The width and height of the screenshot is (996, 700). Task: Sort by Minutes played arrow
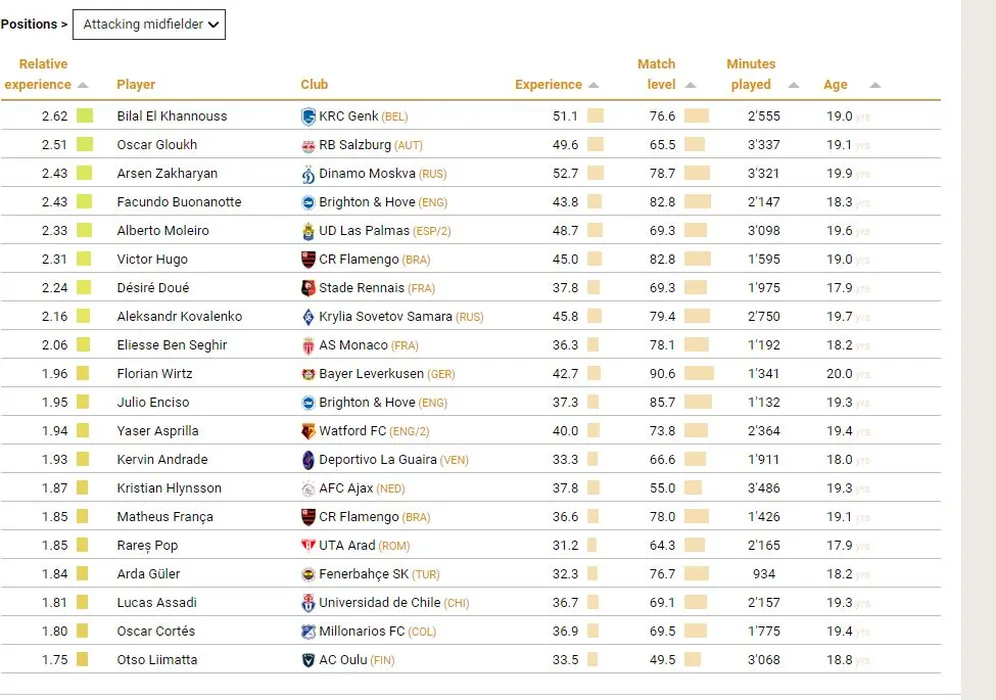coord(794,86)
